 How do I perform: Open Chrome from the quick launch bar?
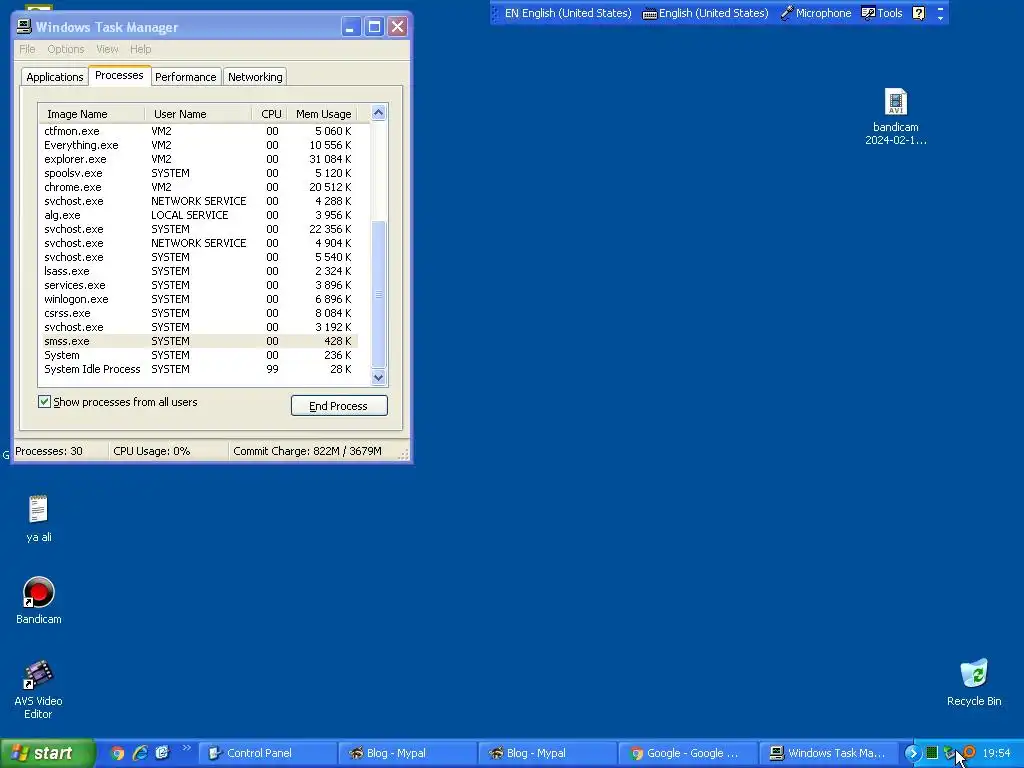tap(118, 753)
